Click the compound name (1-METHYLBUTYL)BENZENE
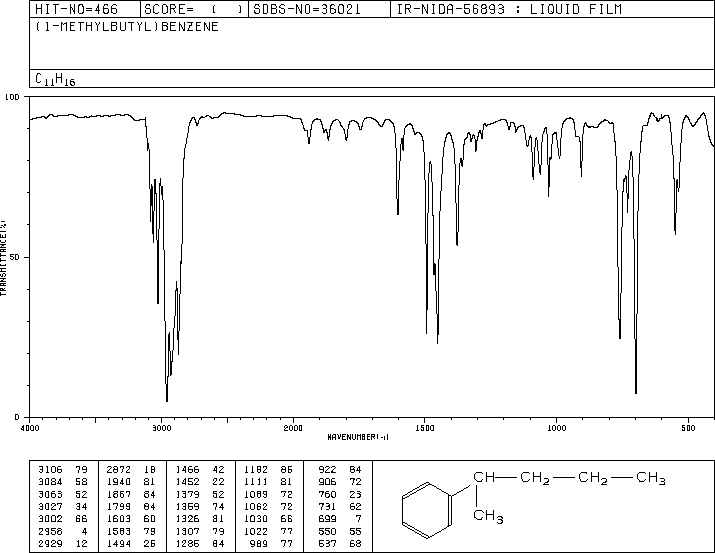 [127, 26]
